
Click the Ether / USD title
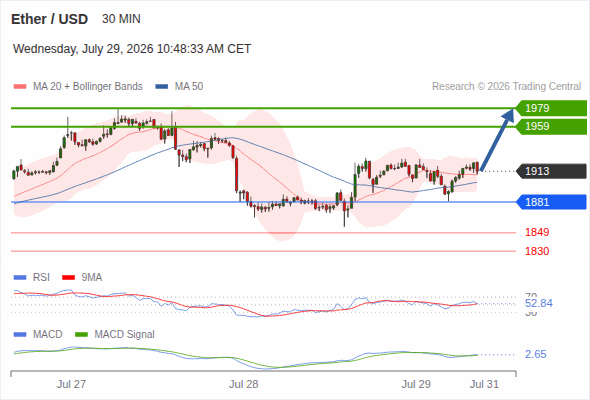point(49,19)
